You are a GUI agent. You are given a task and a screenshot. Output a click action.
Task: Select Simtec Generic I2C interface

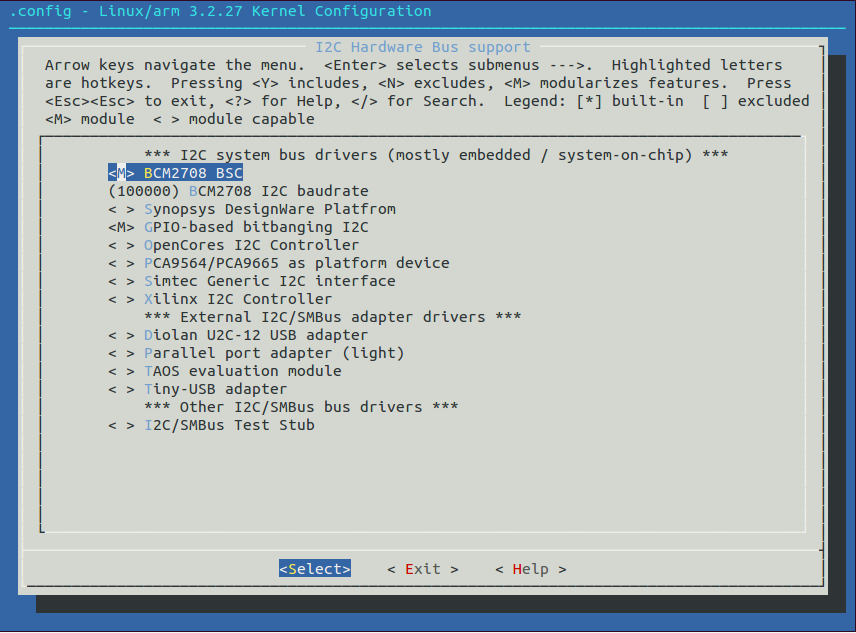269,281
